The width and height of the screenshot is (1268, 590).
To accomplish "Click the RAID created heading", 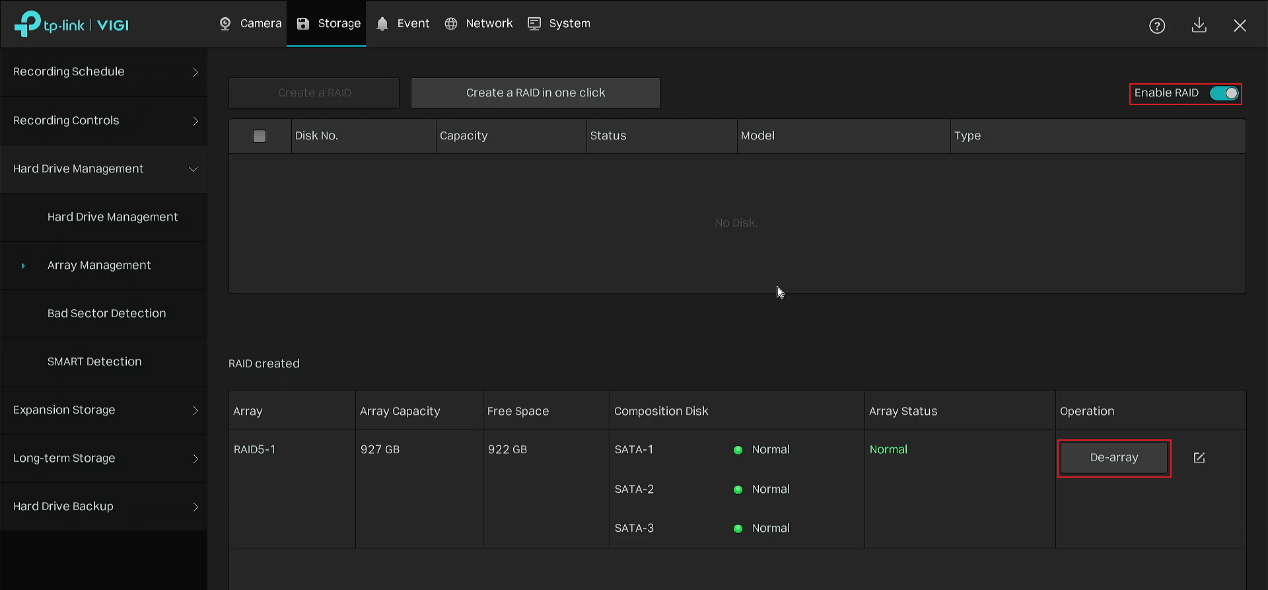I will [264, 364].
